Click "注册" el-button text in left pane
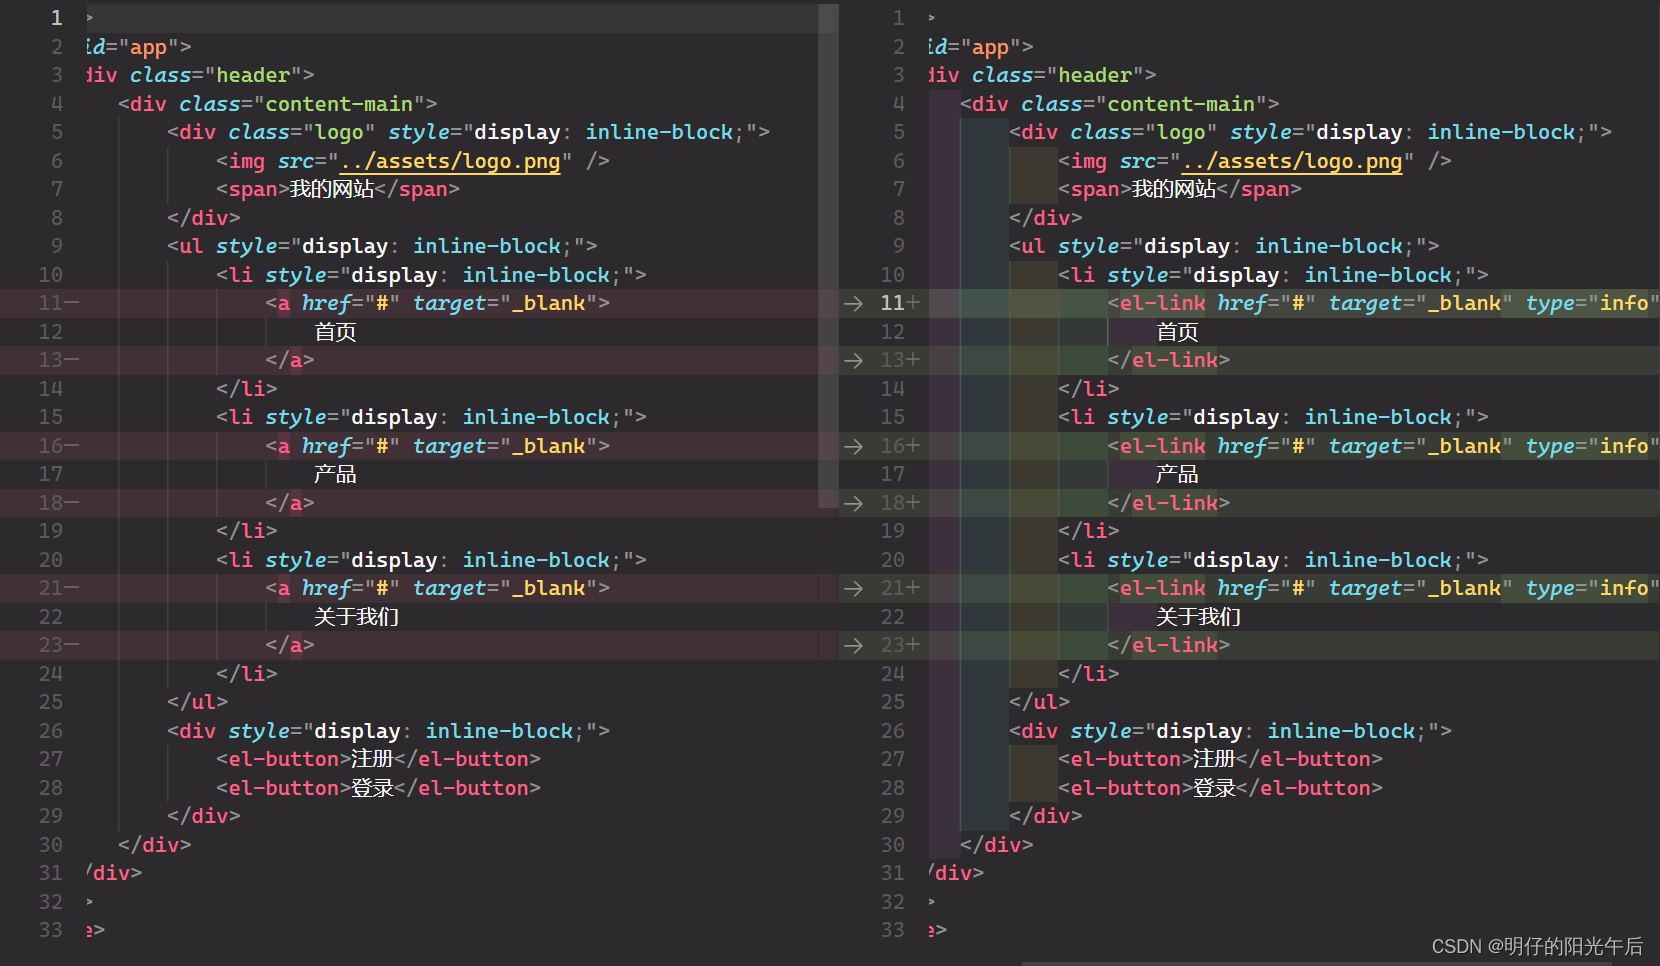Image resolution: width=1660 pixels, height=966 pixels. [x=372, y=759]
